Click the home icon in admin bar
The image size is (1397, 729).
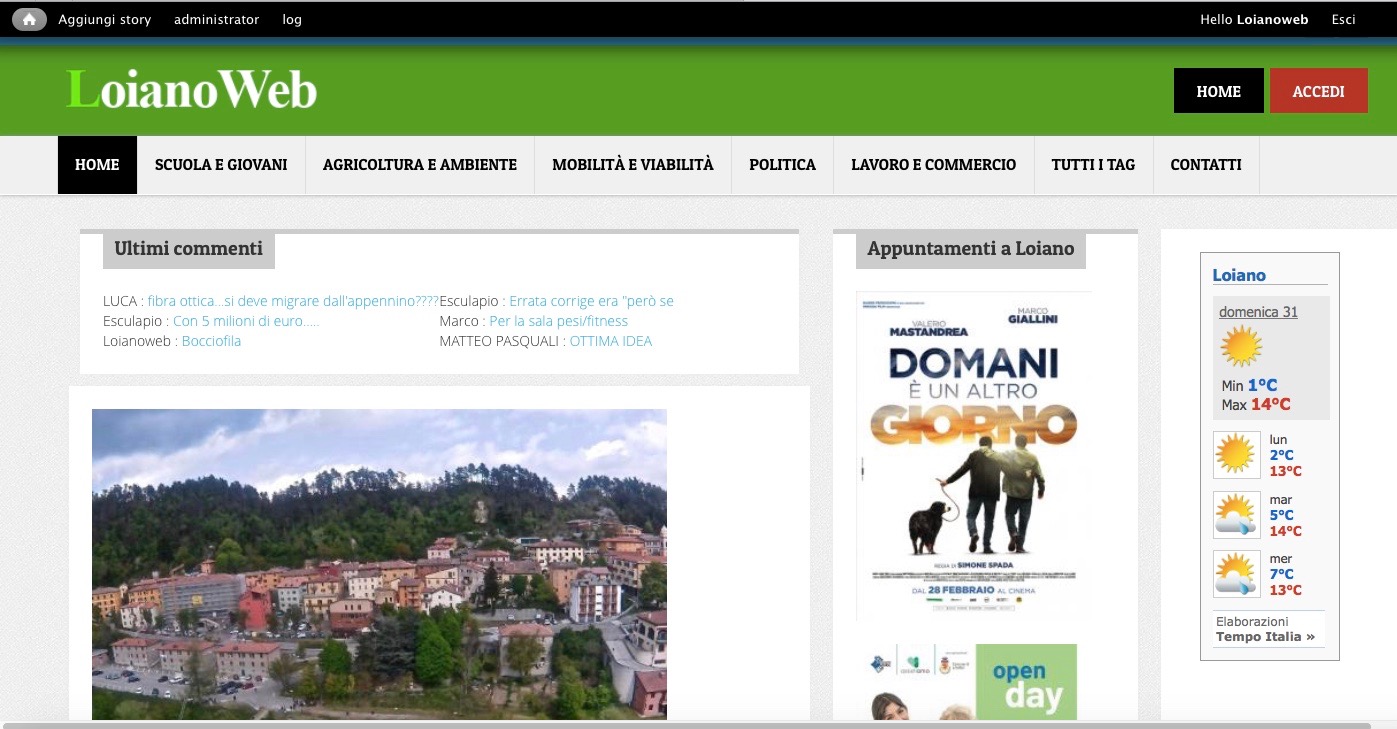[x=29, y=19]
